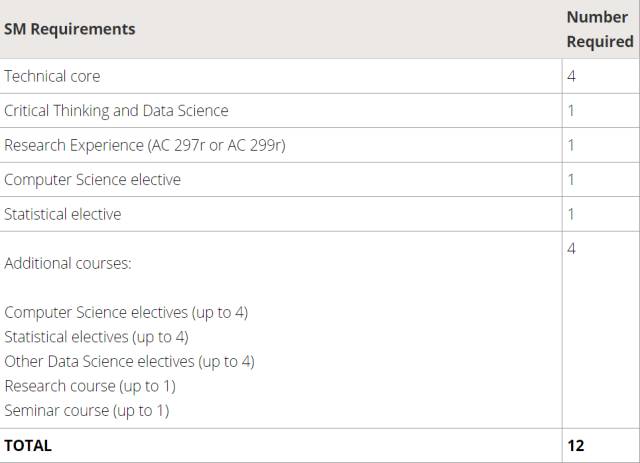Click Statistical electives (up to 4) text

coord(96,337)
